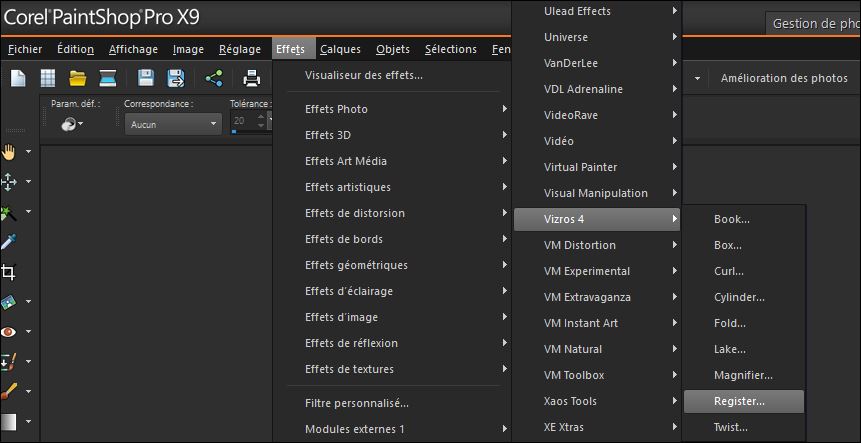
Task: Select the Magic Wand tool
Action: 9,212
